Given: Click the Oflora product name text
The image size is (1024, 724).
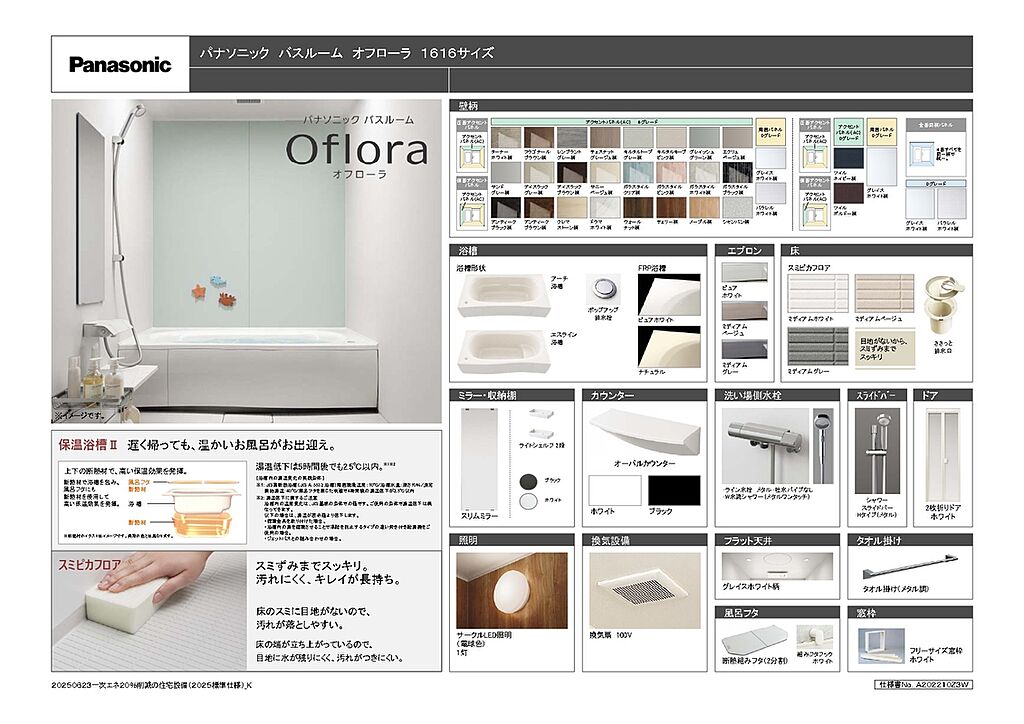Looking at the screenshot, I should pyautogui.click(x=357, y=150).
